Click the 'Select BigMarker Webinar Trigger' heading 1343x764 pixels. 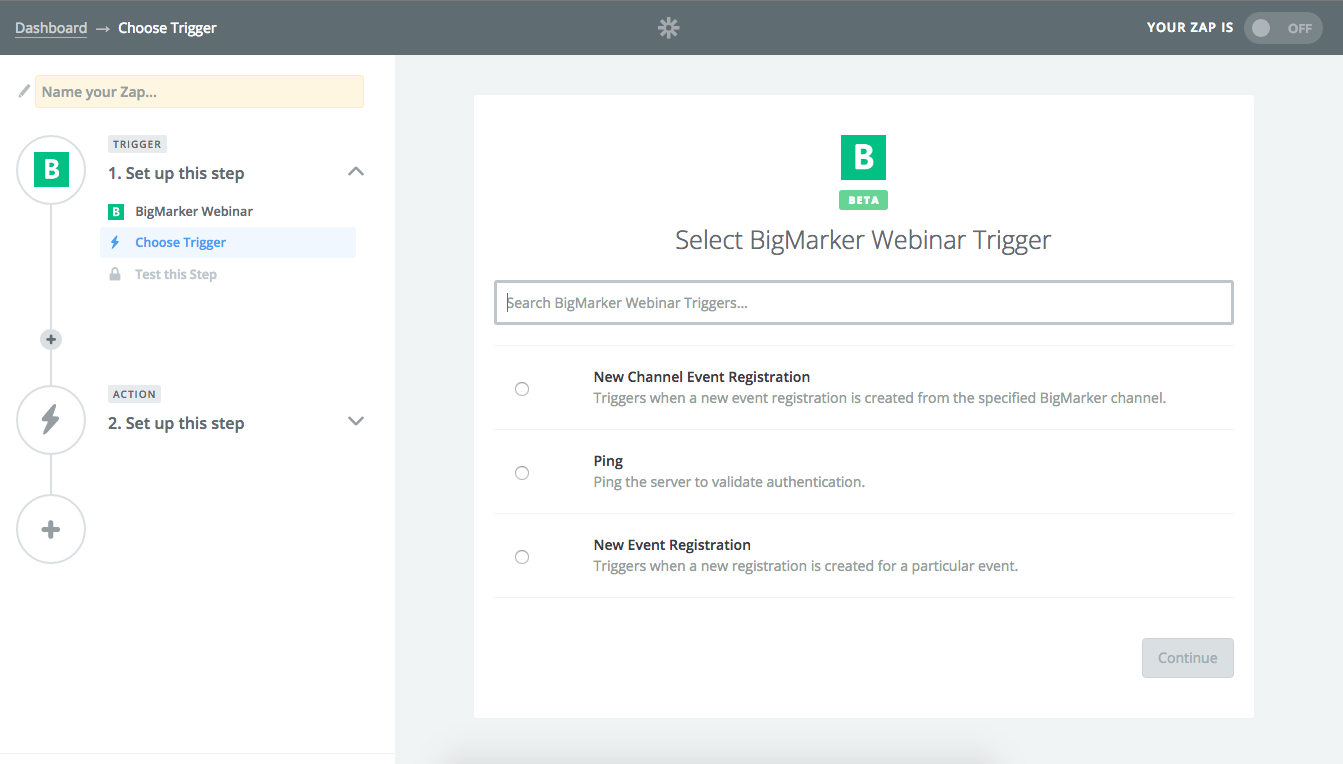(863, 240)
